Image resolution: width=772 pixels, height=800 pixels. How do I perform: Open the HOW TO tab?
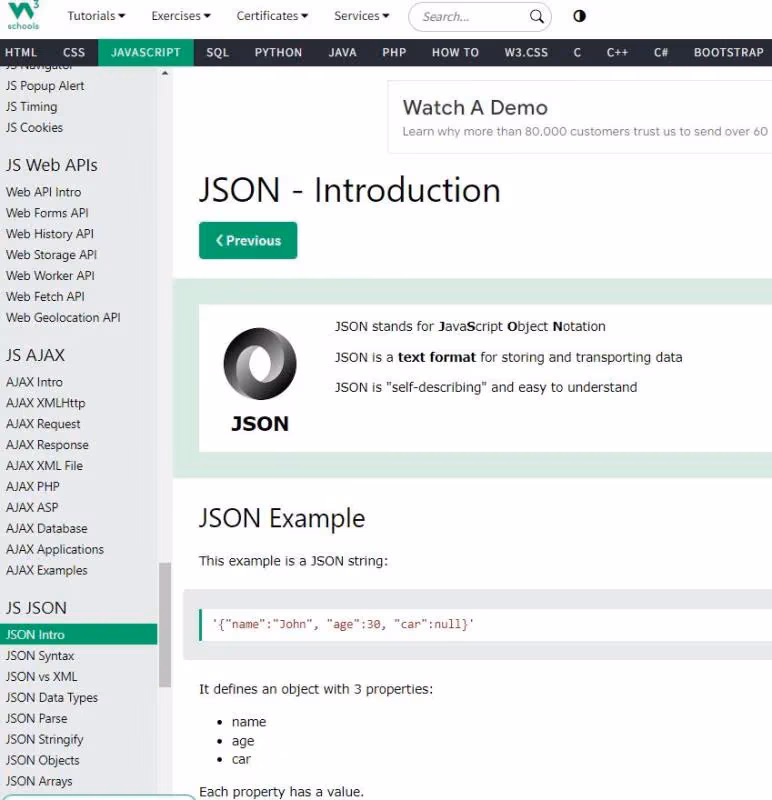[455, 53]
